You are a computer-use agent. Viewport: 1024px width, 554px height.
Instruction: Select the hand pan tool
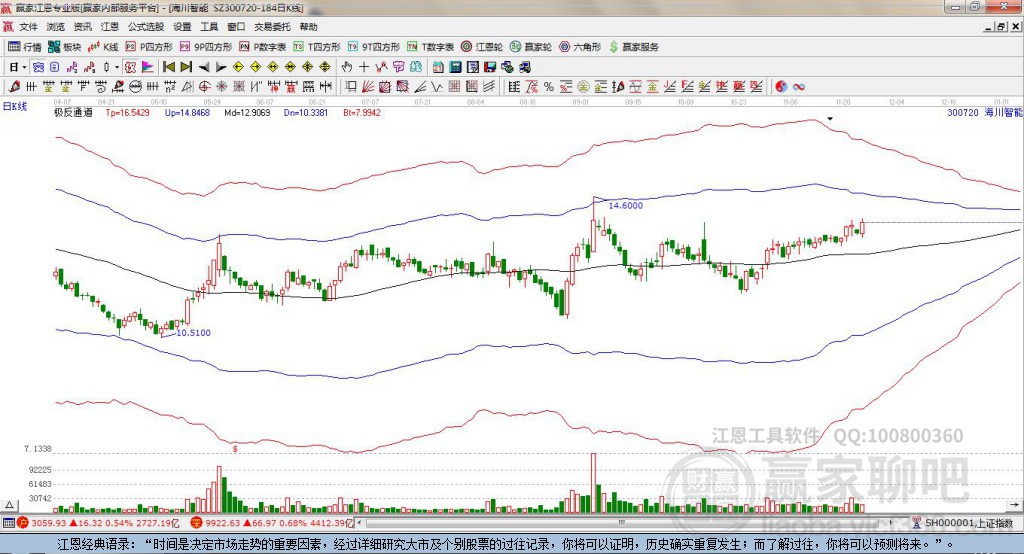(347, 67)
